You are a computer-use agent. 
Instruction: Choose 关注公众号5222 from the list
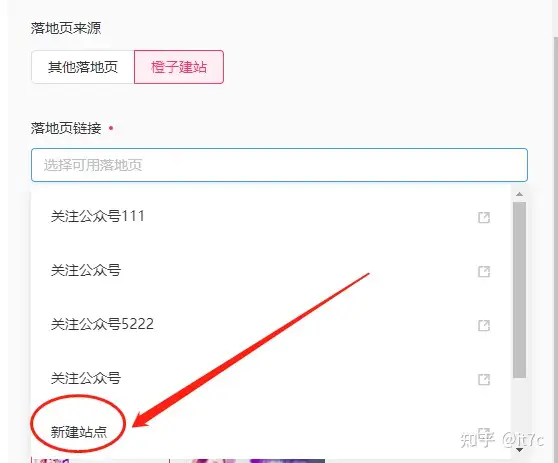[270, 324]
